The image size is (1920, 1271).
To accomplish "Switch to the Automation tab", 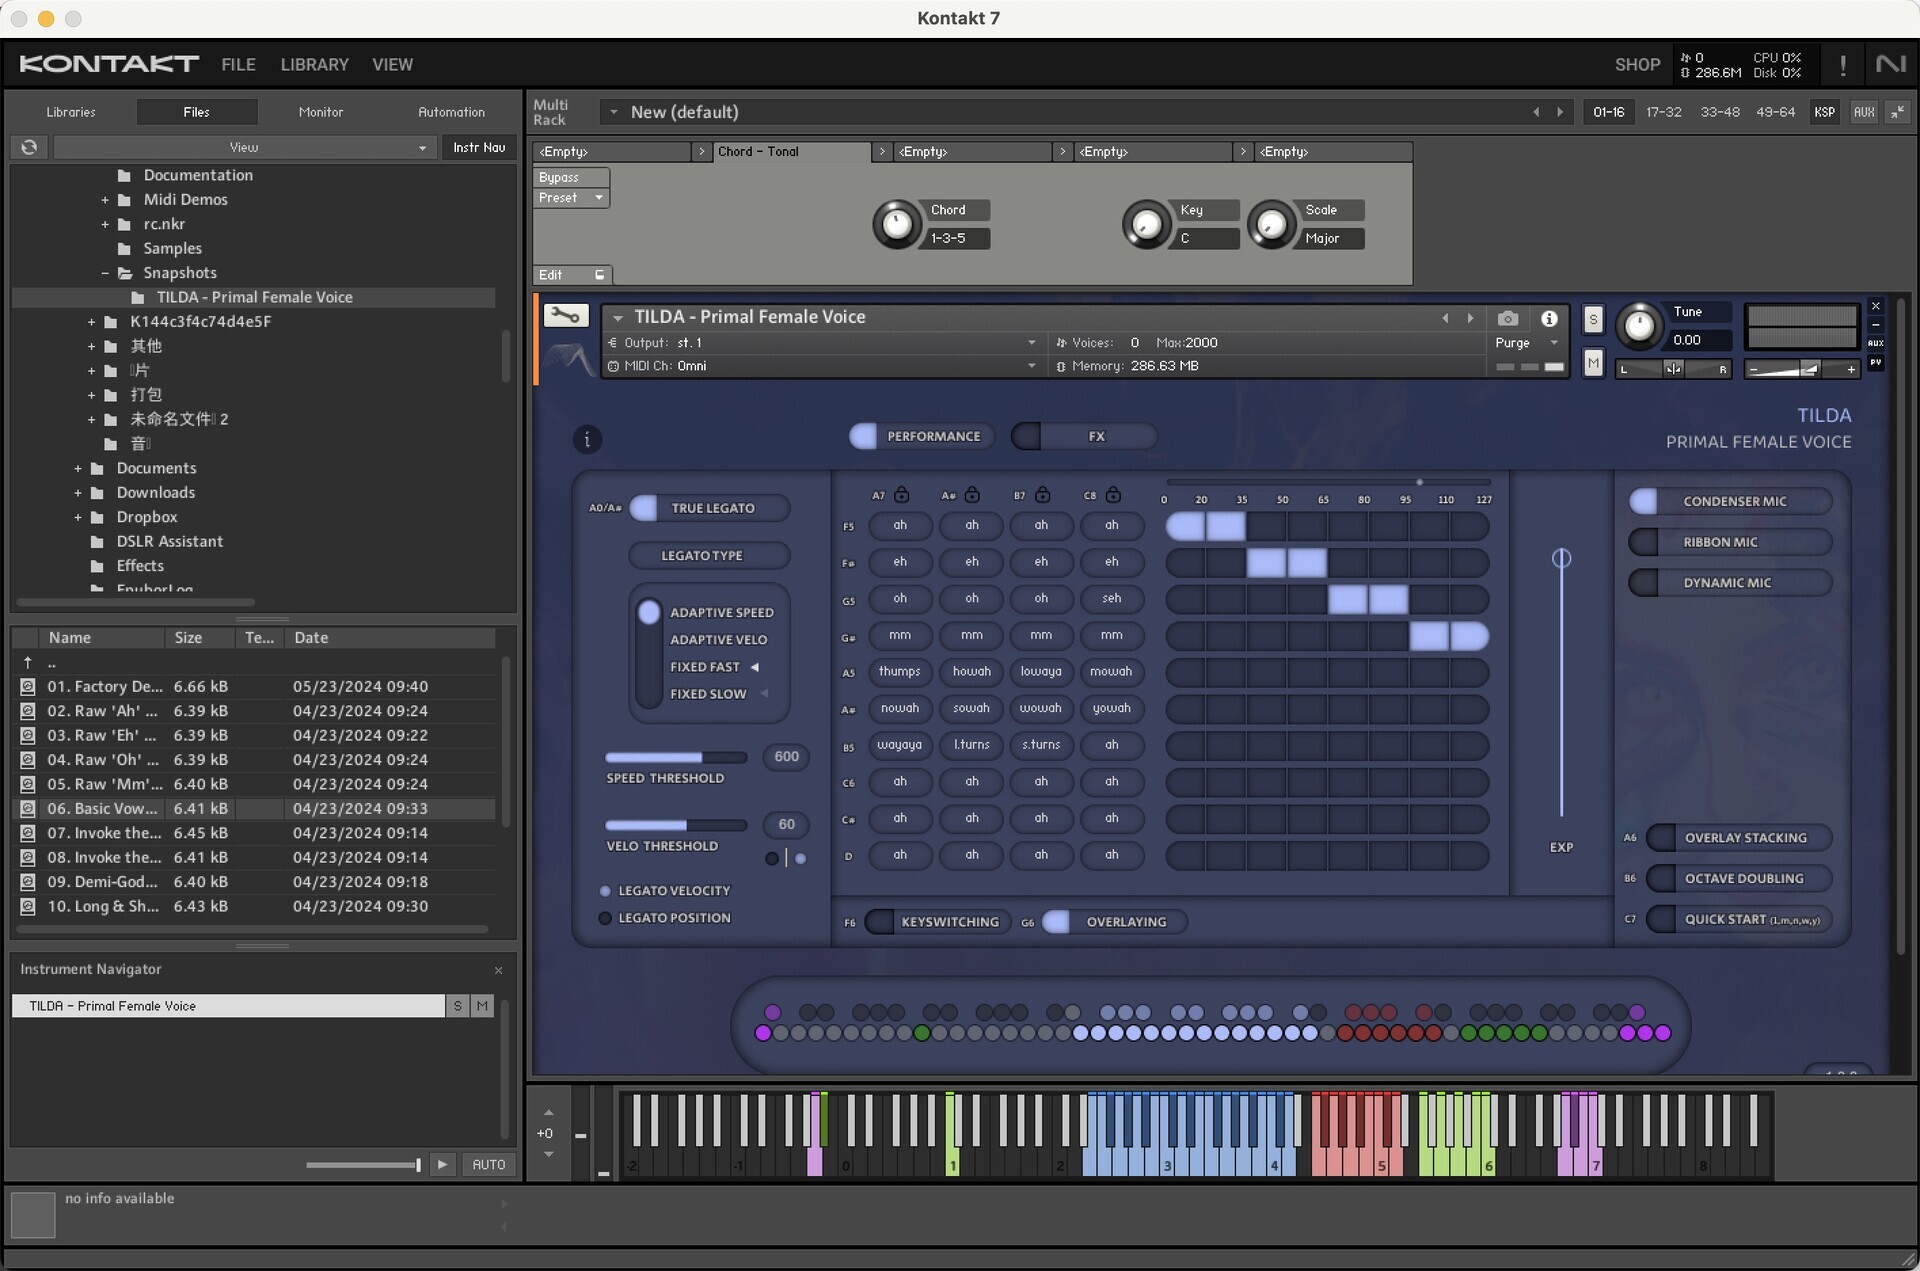I will coord(452,112).
